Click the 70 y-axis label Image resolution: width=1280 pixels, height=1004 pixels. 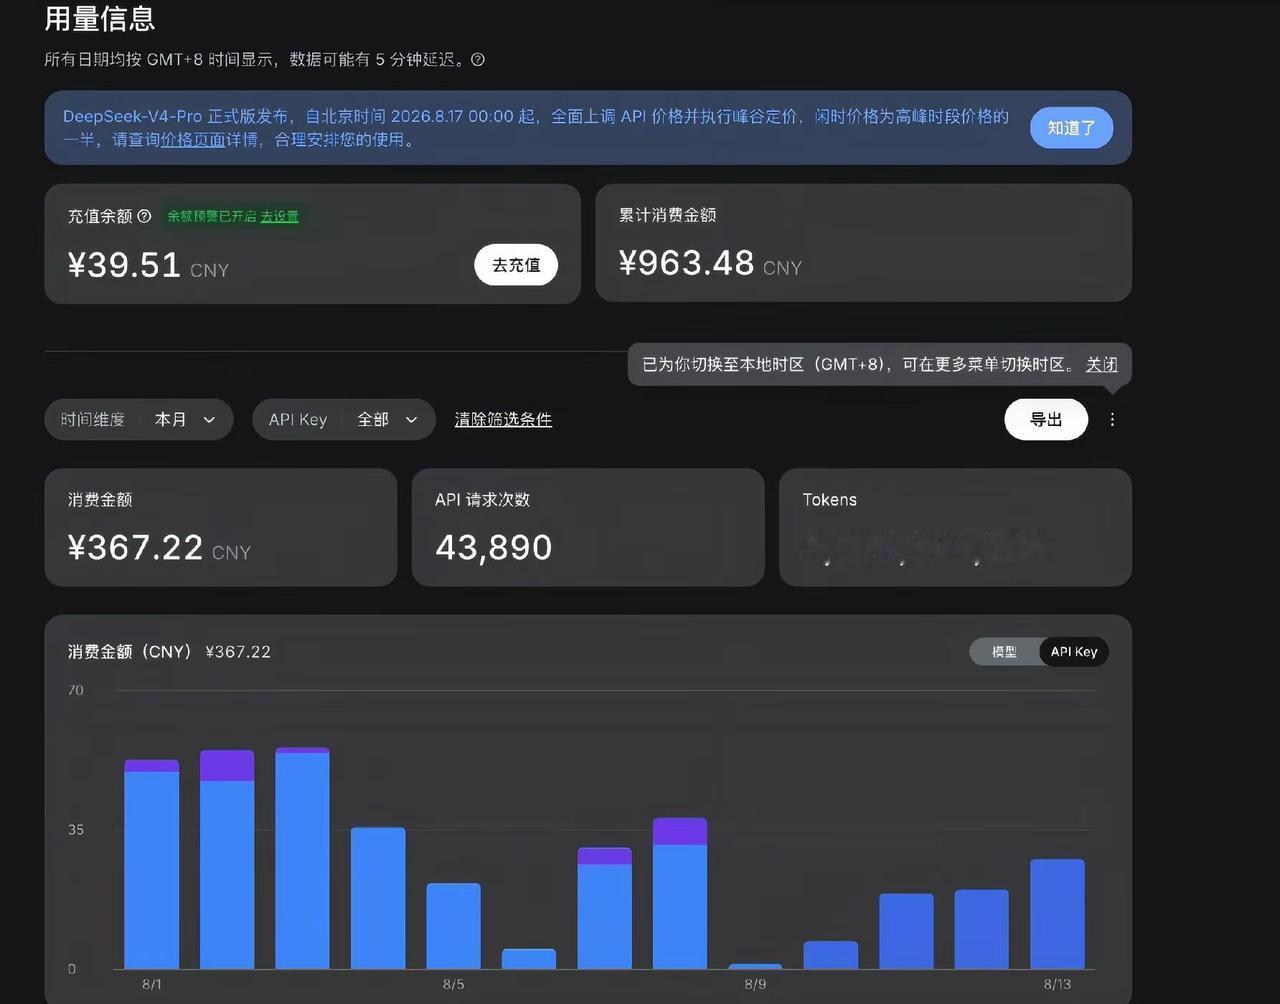tap(76, 690)
